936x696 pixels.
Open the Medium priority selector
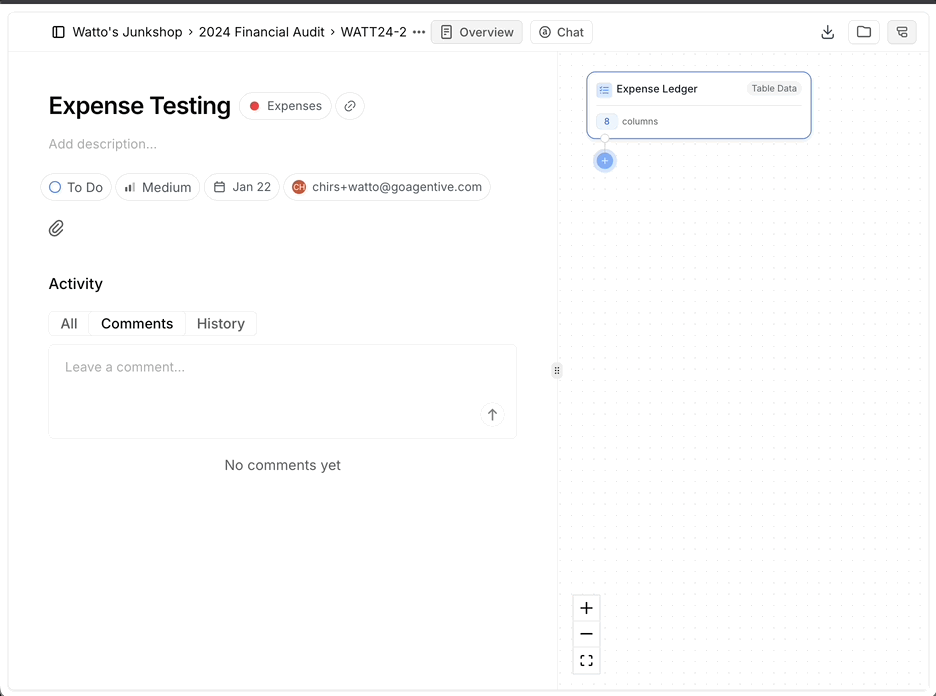point(157,187)
